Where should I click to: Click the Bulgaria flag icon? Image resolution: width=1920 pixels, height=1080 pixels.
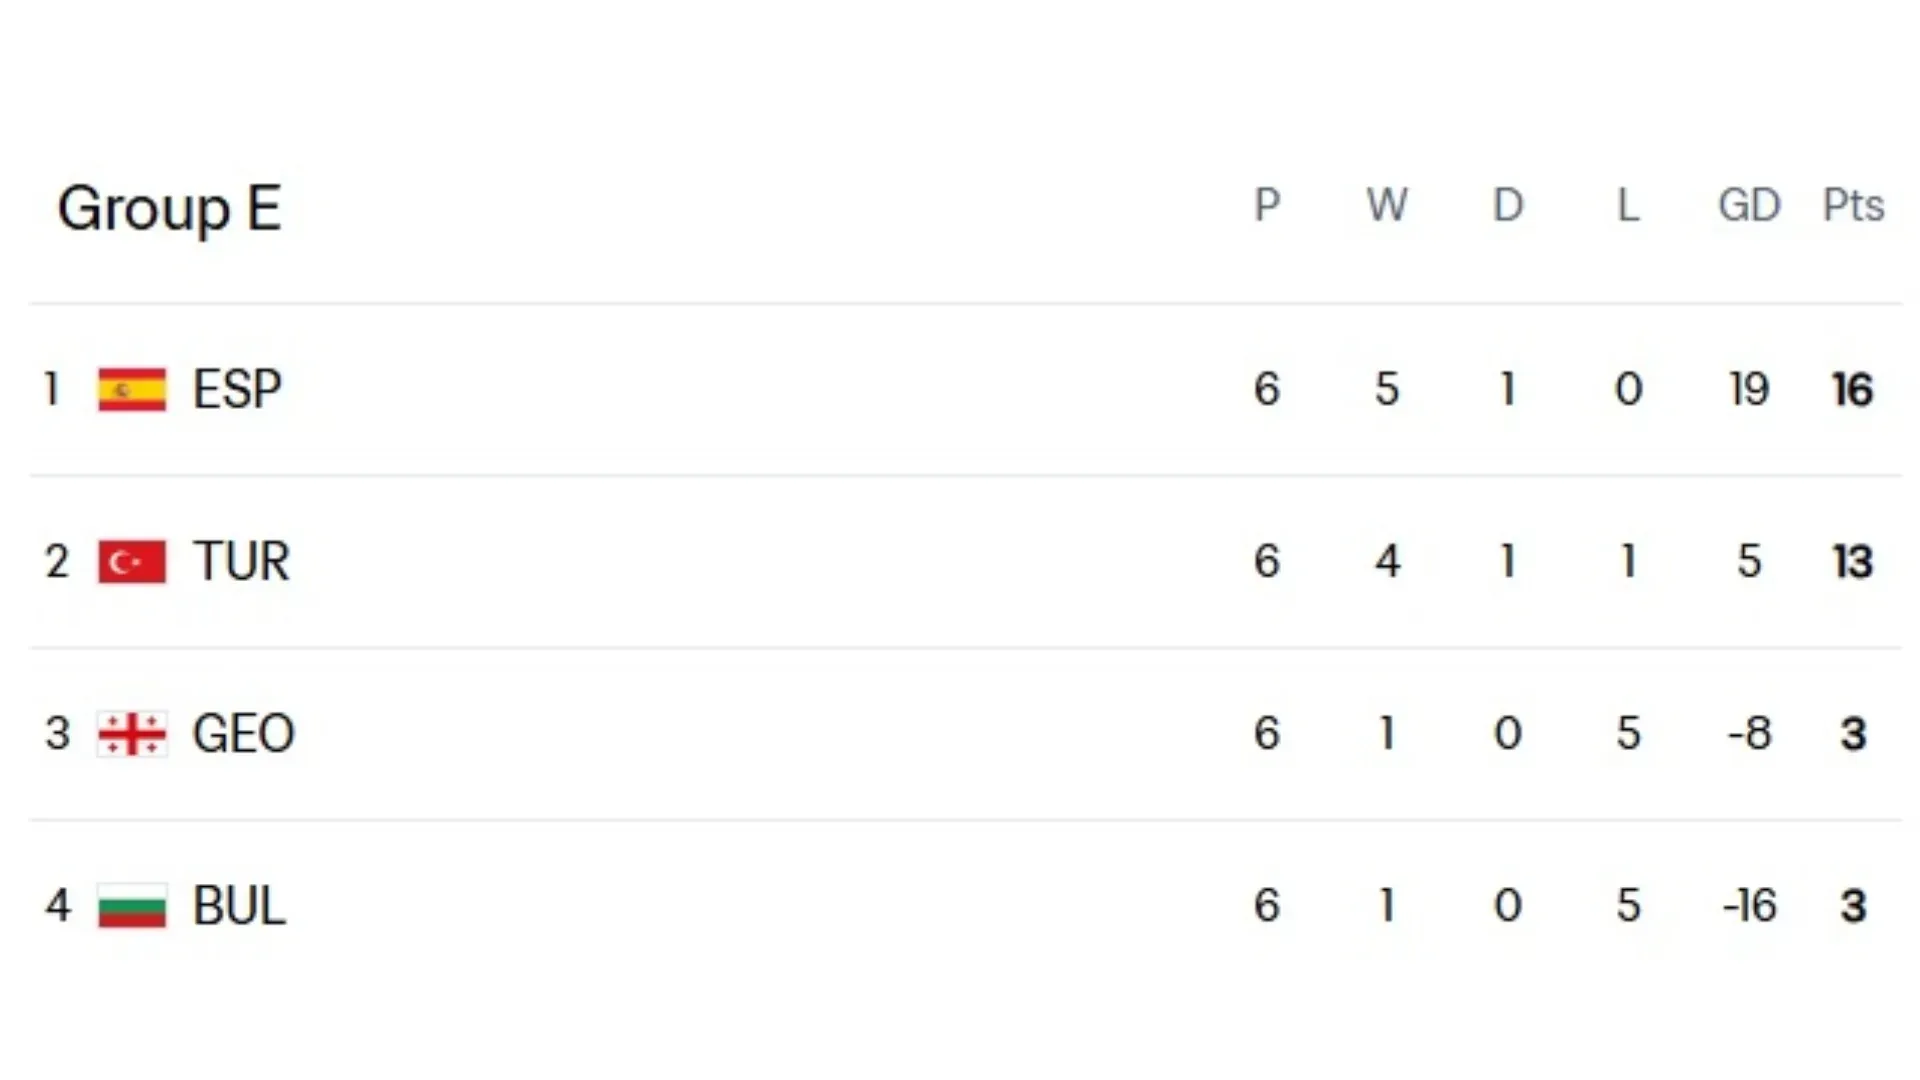point(132,906)
